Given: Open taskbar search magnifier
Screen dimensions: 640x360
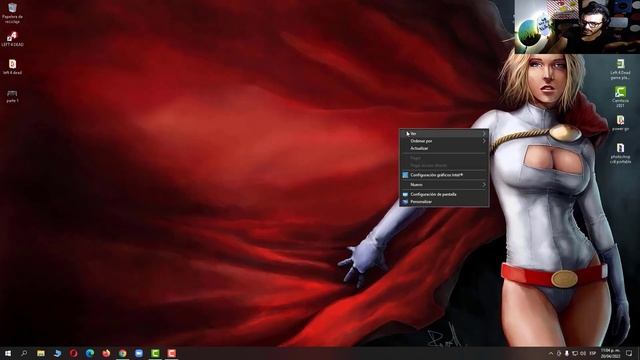Looking at the screenshot, I should pyautogui.click(x=24, y=353).
